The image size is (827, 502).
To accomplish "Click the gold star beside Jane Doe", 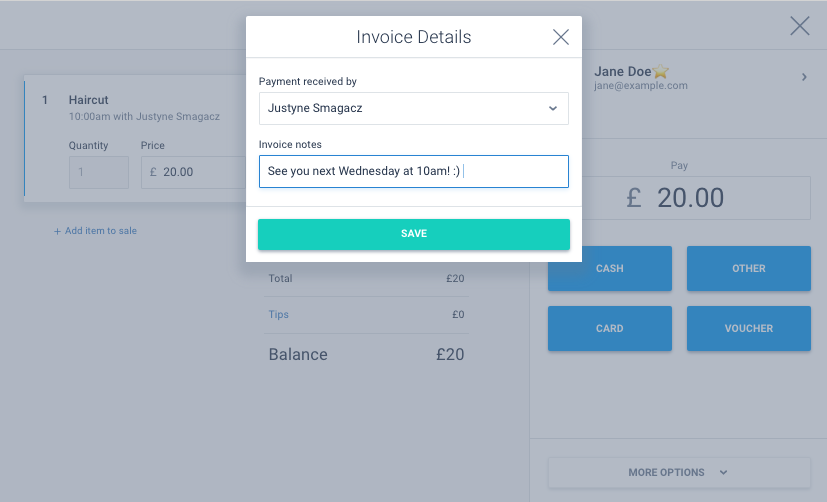I will pos(661,72).
